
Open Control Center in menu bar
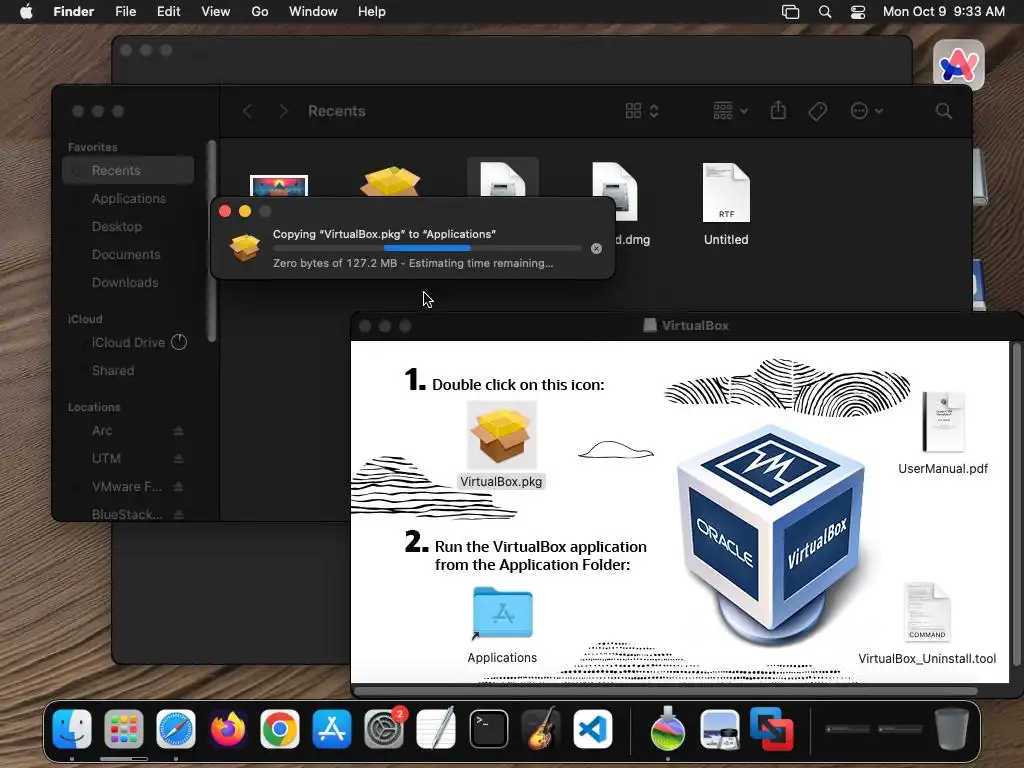(x=857, y=12)
